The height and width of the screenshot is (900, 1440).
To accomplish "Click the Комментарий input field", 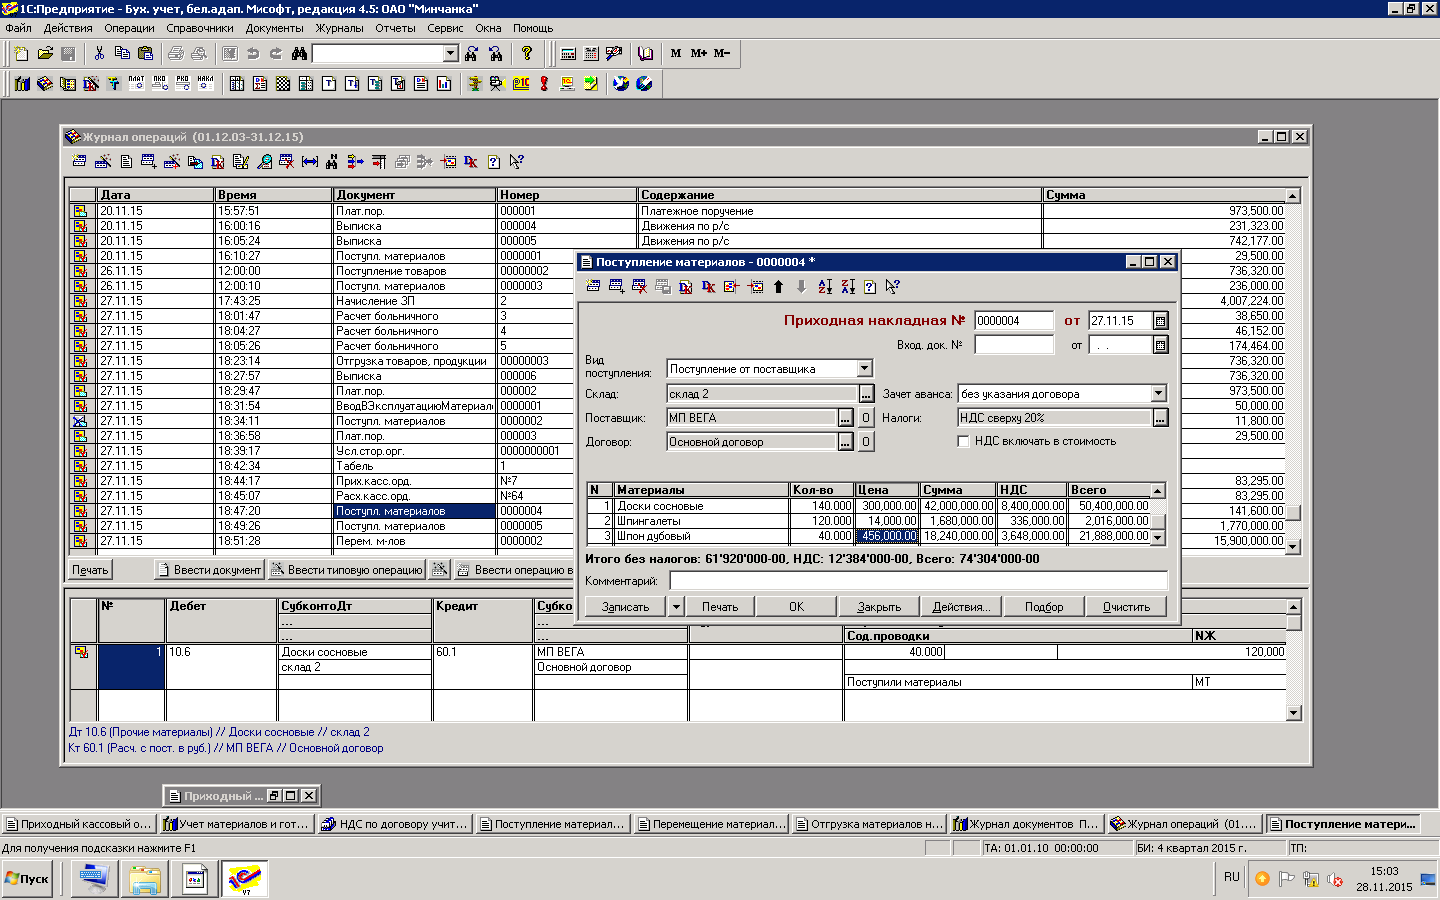I will 918,581.
